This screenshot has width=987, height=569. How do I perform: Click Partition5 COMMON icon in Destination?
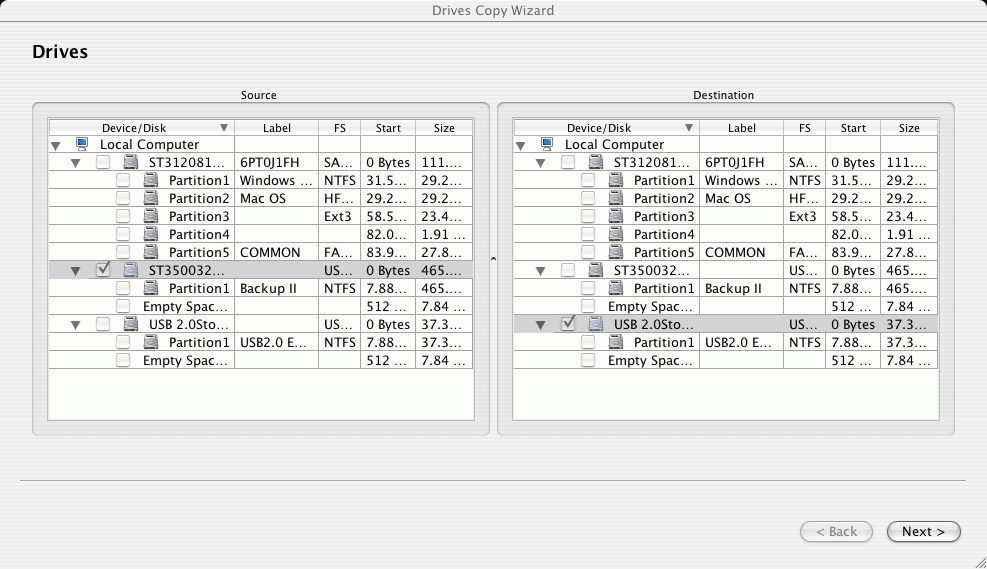coord(616,252)
